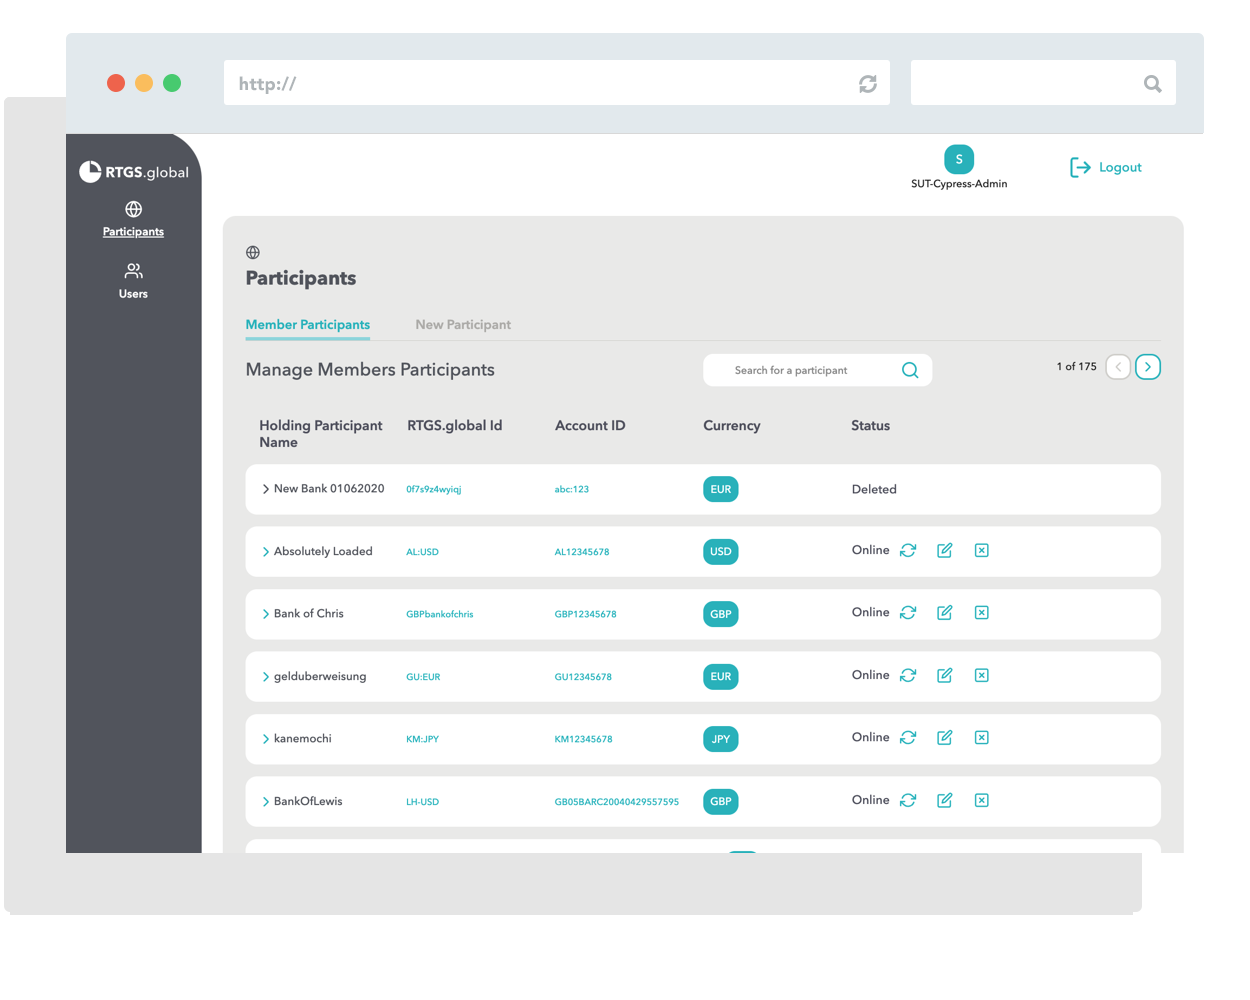Refresh status for kanemochi
Screen dimensions: 1250x1000
pos(908,737)
